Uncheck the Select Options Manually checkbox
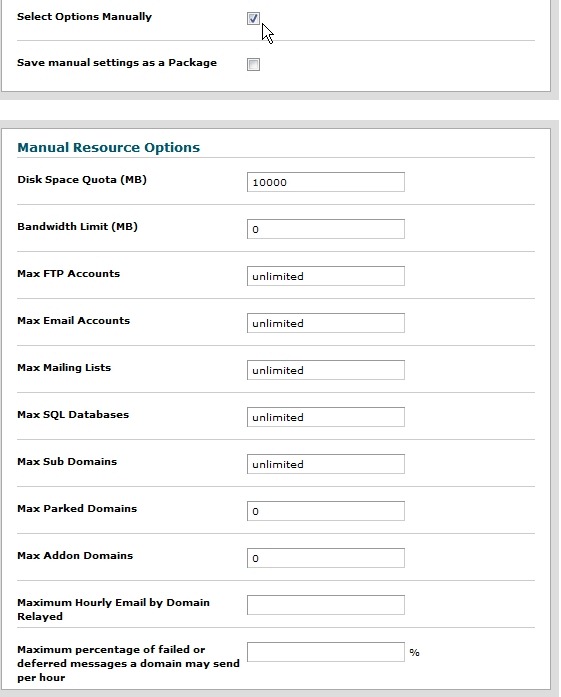This screenshot has height=697, width=561. tap(253, 19)
